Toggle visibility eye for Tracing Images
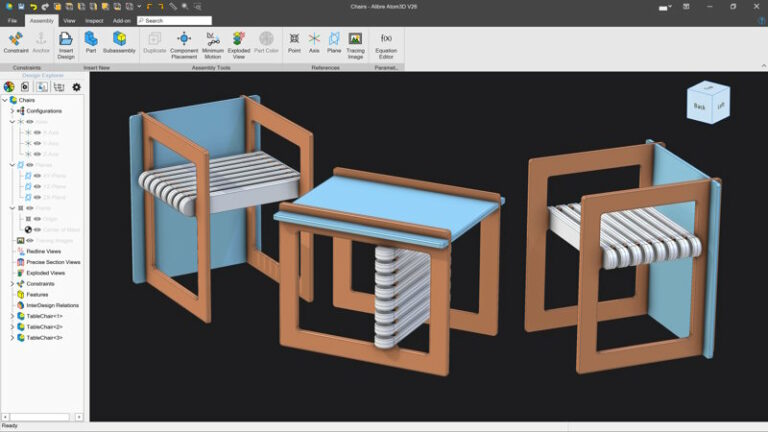This screenshot has width=768, height=432. tap(30, 240)
